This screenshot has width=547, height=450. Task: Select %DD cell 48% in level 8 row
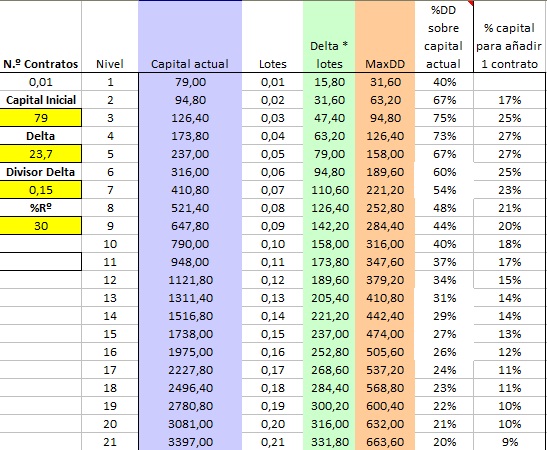tap(444, 208)
